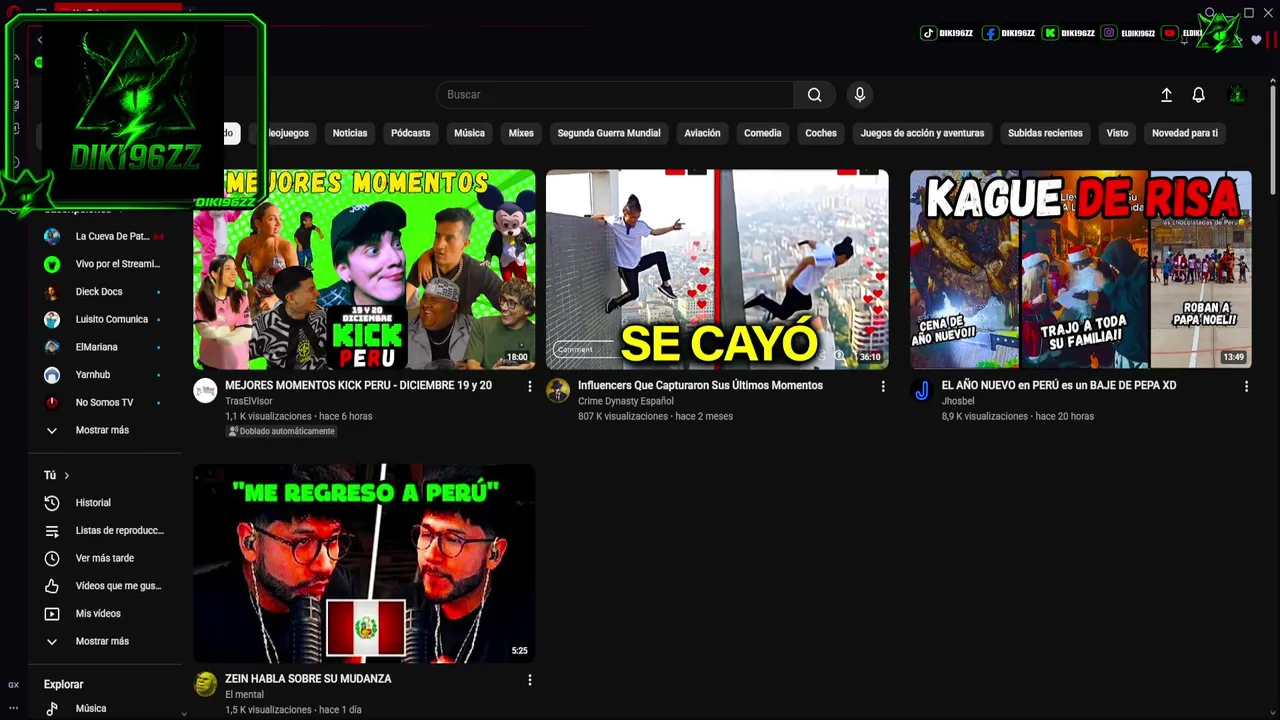Image resolution: width=1280 pixels, height=720 pixels.
Task: Open the account avatar menu
Action: pyautogui.click(x=1237, y=95)
